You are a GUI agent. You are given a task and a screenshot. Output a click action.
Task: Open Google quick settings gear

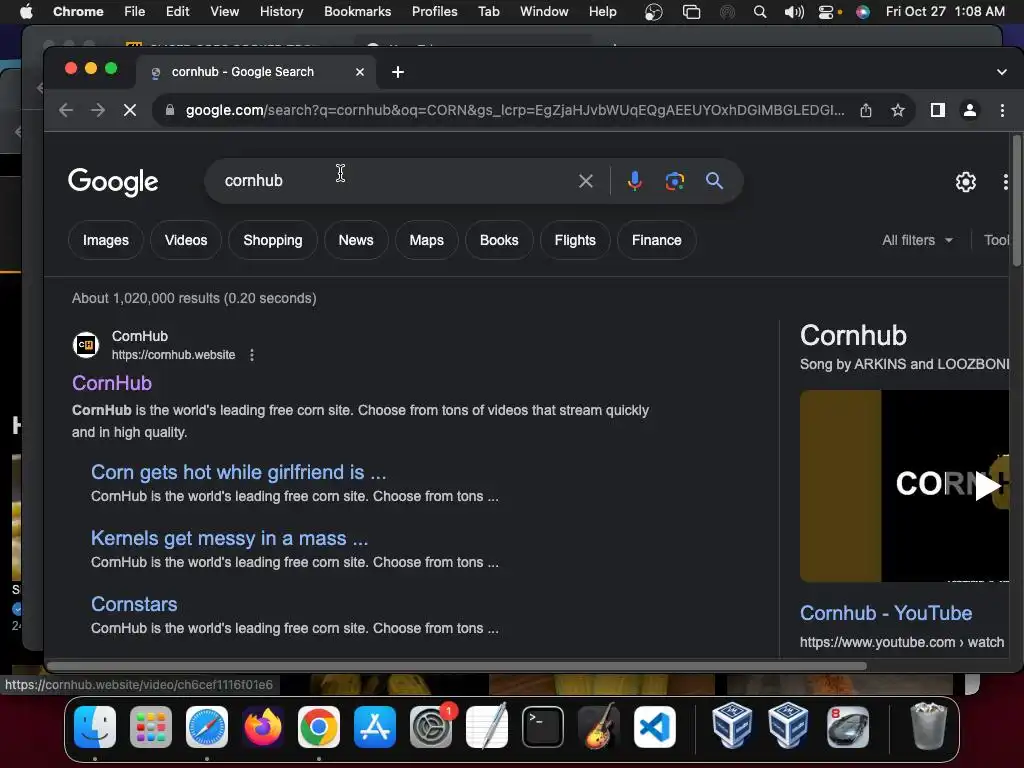coord(966,182)
